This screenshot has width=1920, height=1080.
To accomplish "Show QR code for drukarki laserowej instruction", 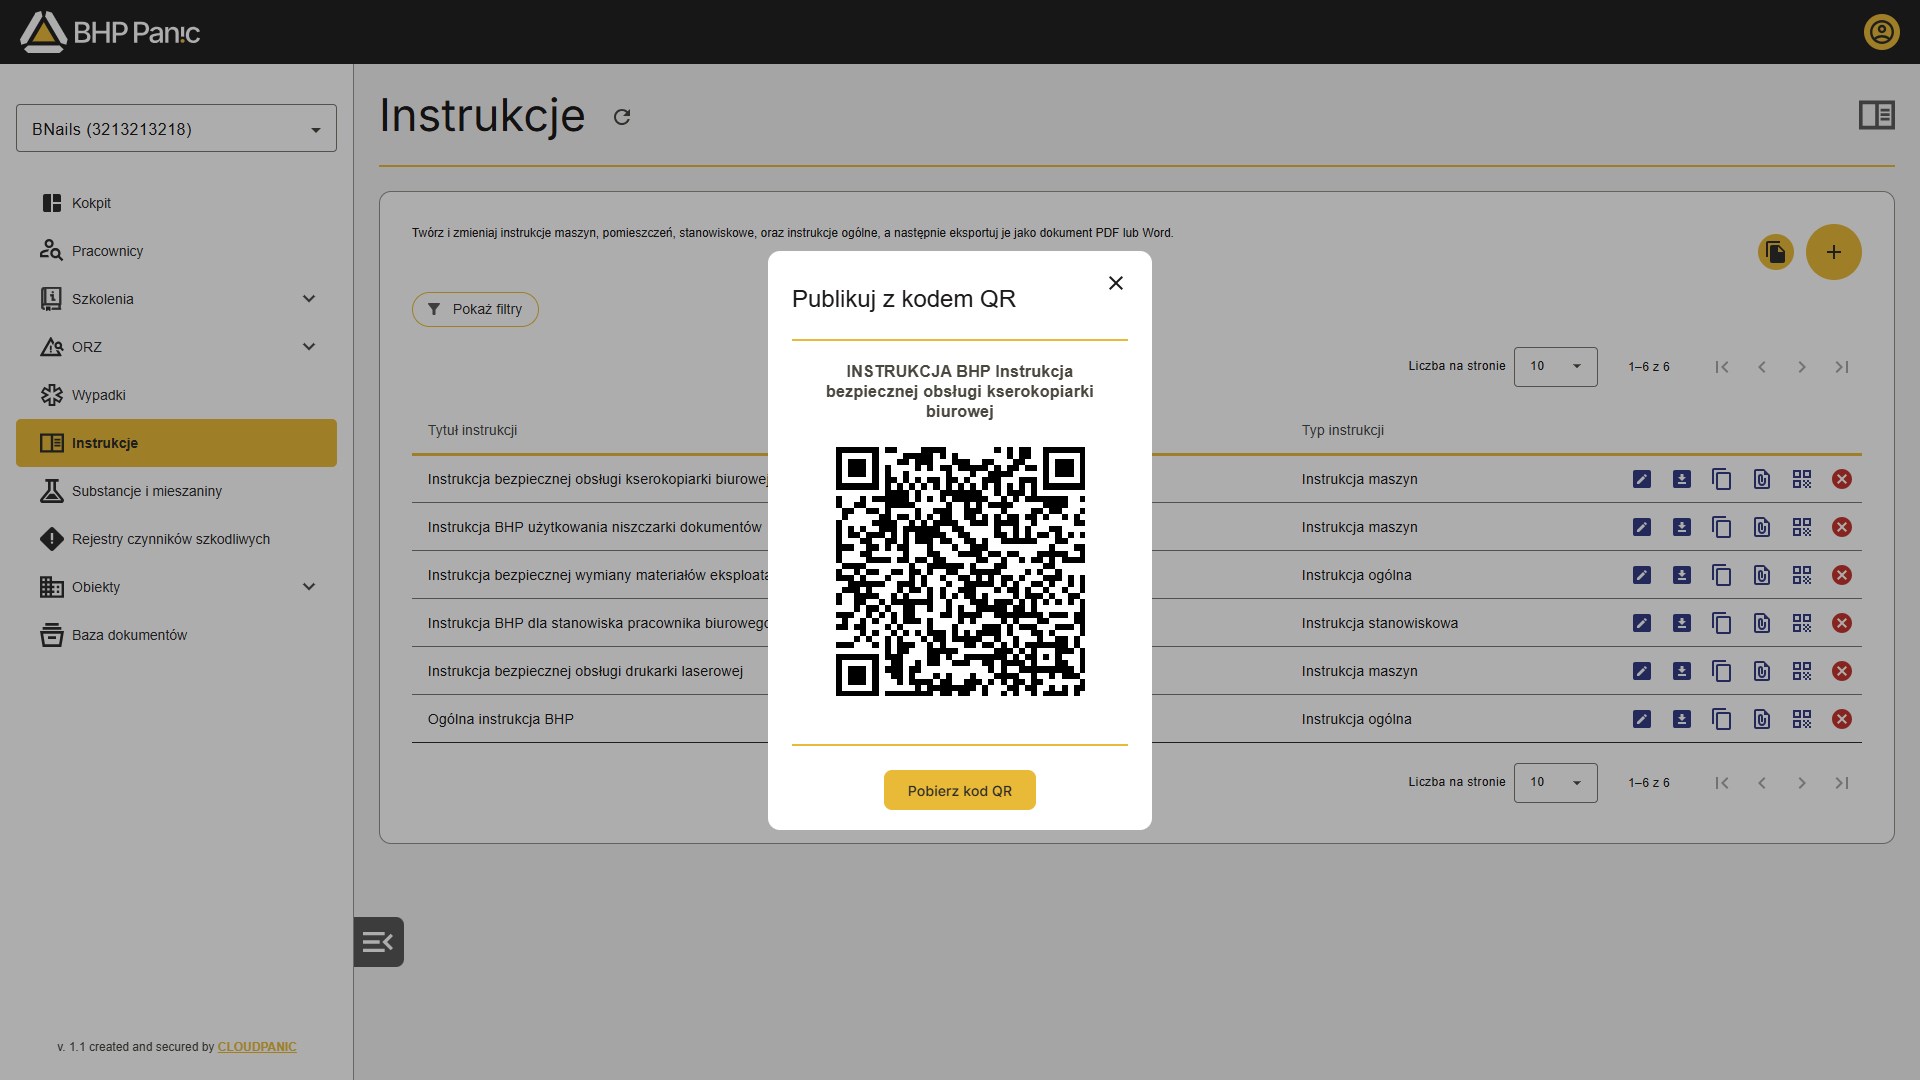I will (x=1801, y=671).
